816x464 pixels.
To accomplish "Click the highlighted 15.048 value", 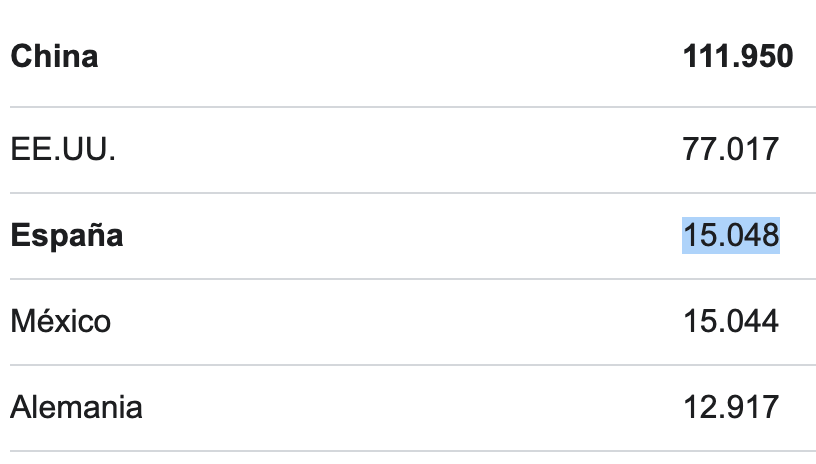I will [x=731, y=236].
